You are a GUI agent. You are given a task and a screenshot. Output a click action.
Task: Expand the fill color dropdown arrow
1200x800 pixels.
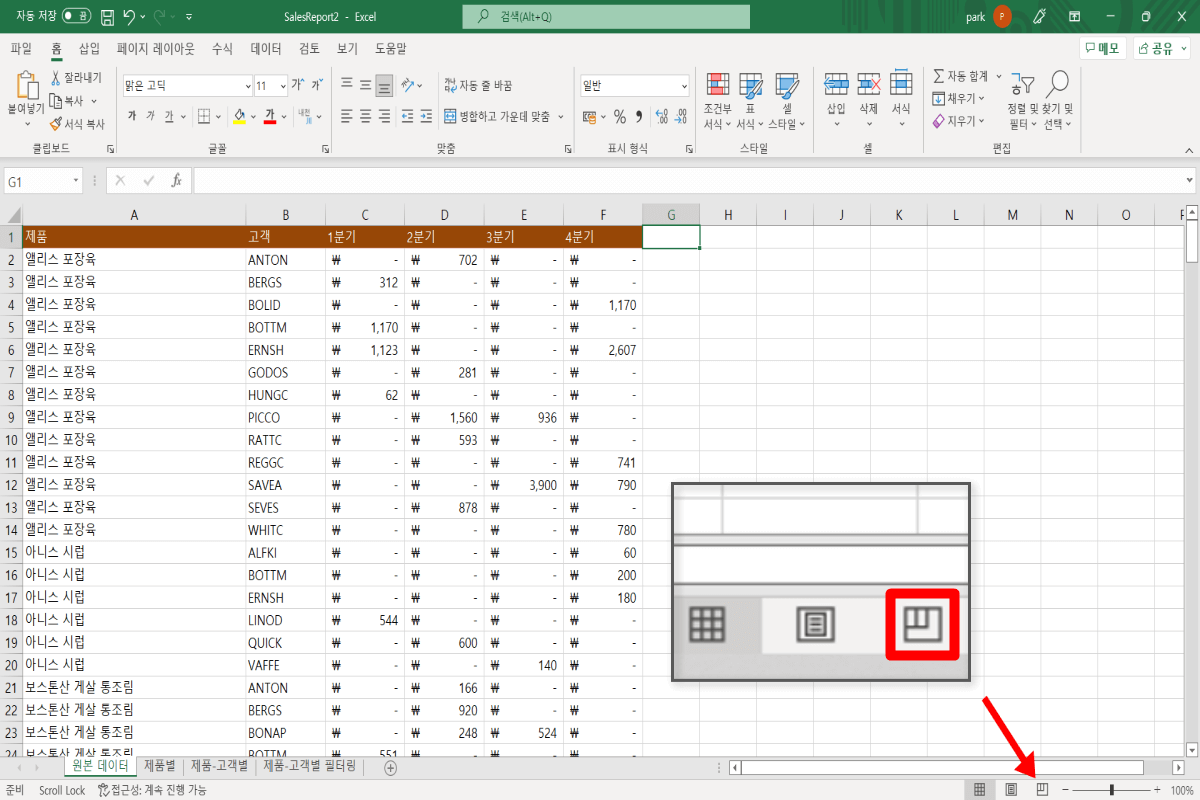pyautogui.click(x=254, y=117)
